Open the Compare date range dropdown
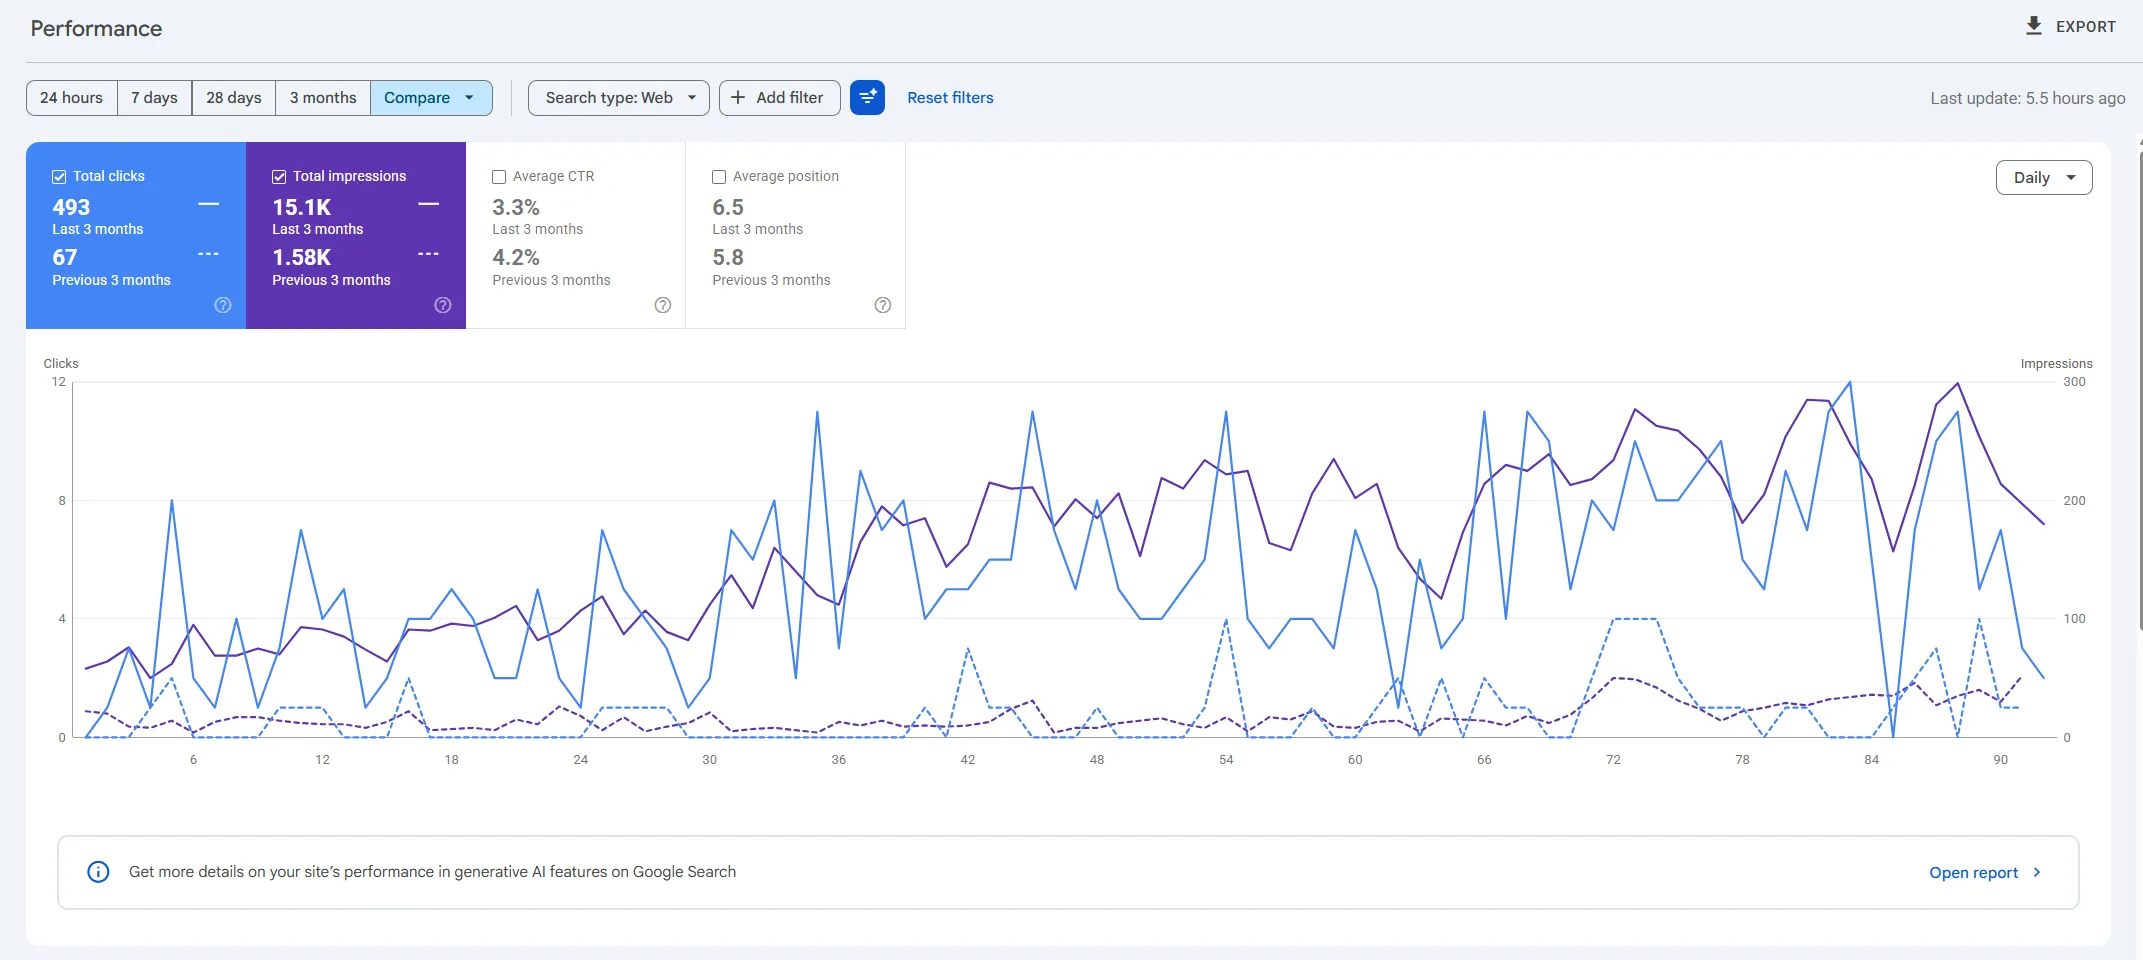Screen dimensions: 2143x960 click(x=431, y=97)
